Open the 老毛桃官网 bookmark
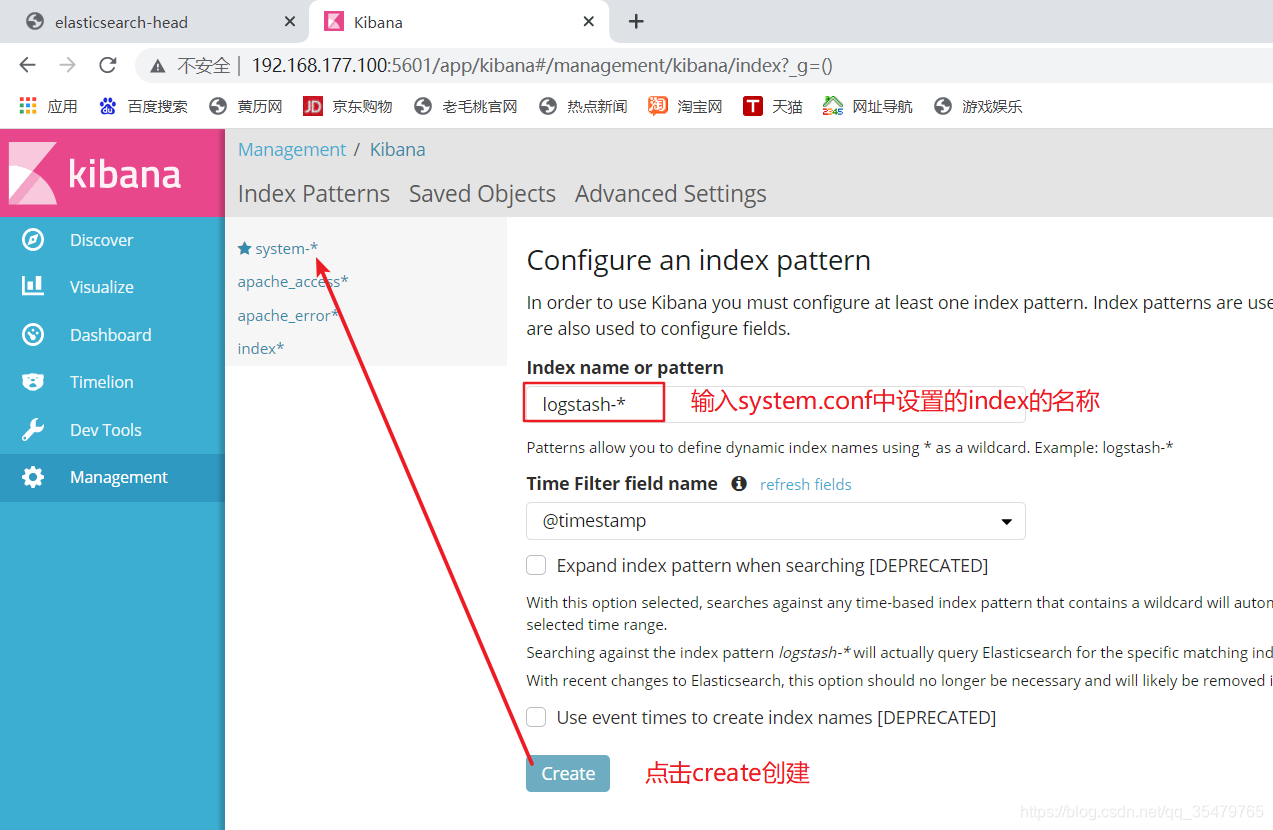 tap(466, 106)
